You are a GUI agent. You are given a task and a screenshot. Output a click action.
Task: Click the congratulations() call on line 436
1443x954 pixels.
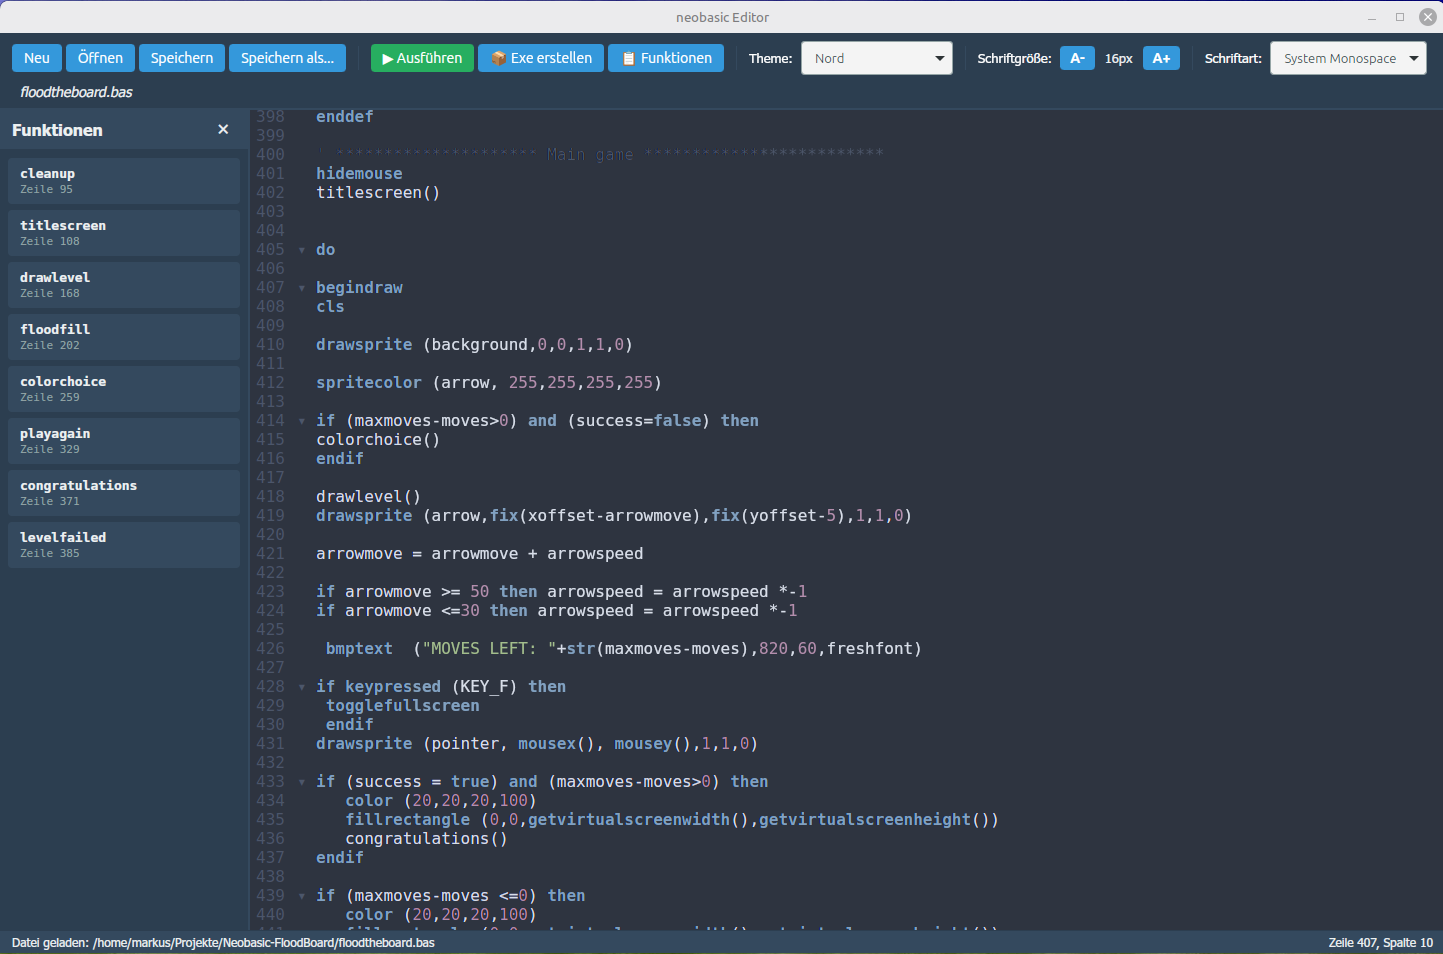pos(426,839)
